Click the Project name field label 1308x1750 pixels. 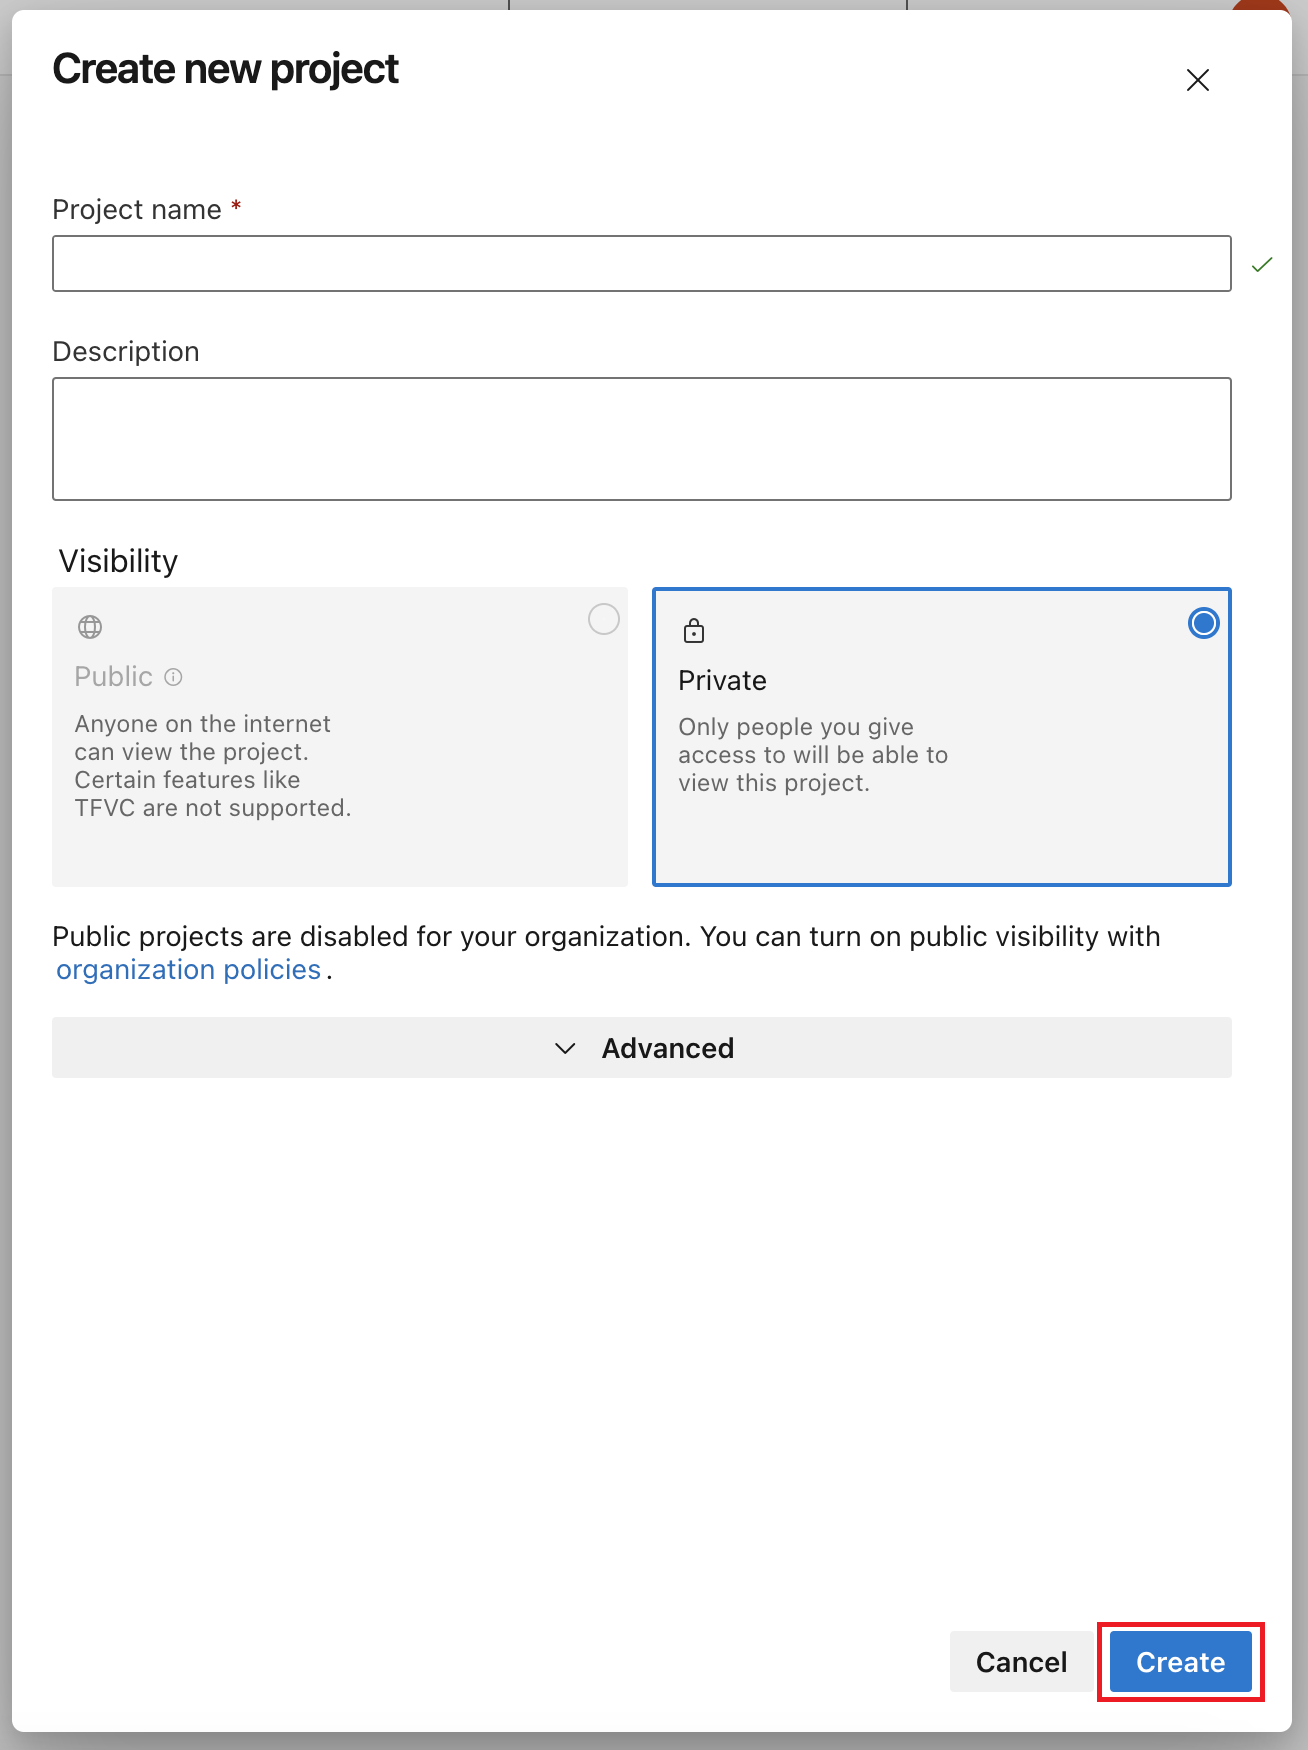(x=137, y=210)
